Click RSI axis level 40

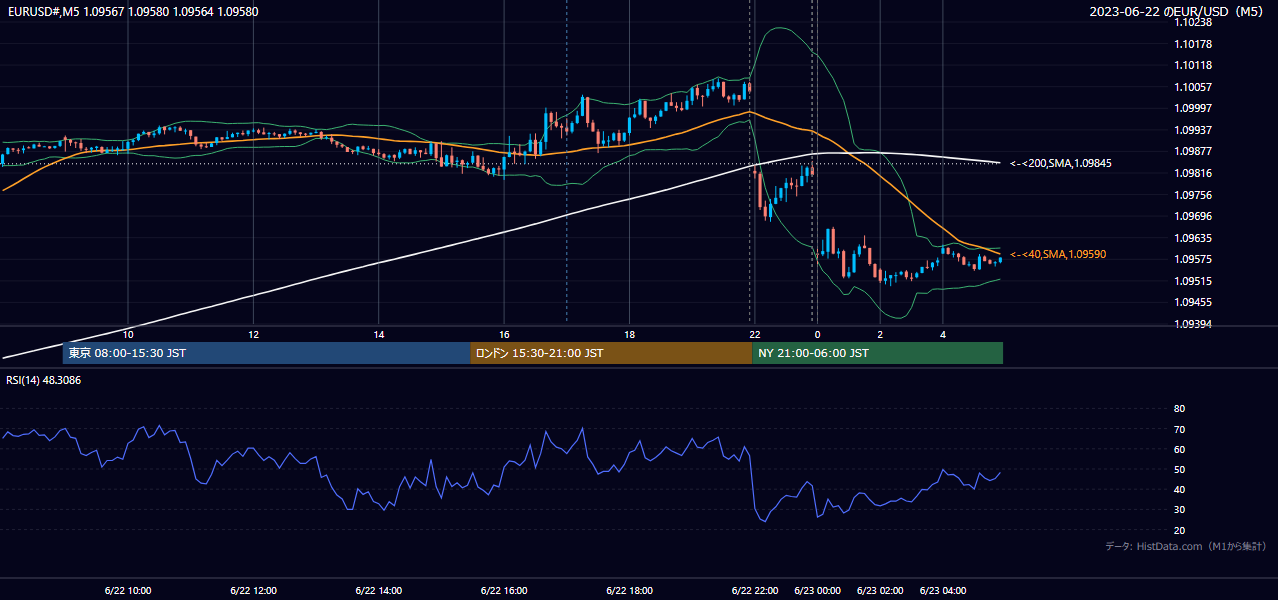tap(1179, 489)
